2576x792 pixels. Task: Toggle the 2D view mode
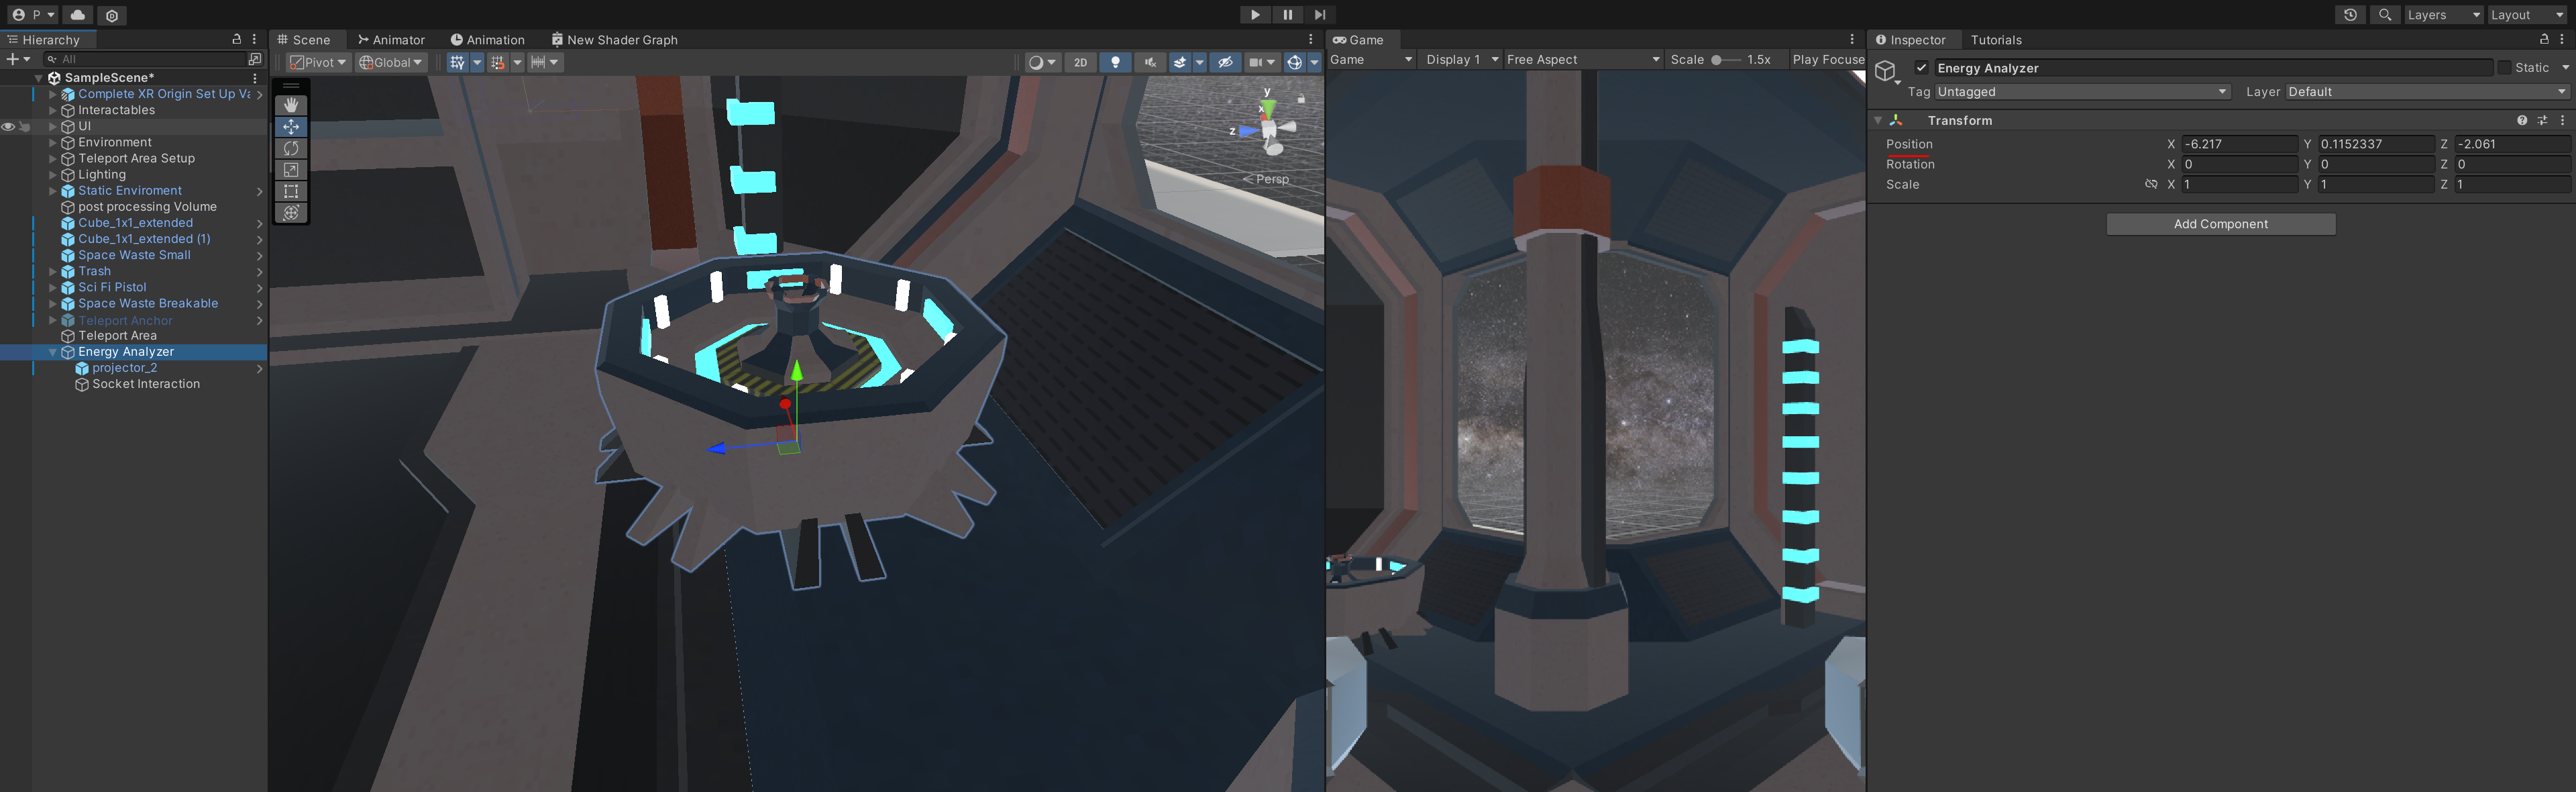tap(1080, 62)
